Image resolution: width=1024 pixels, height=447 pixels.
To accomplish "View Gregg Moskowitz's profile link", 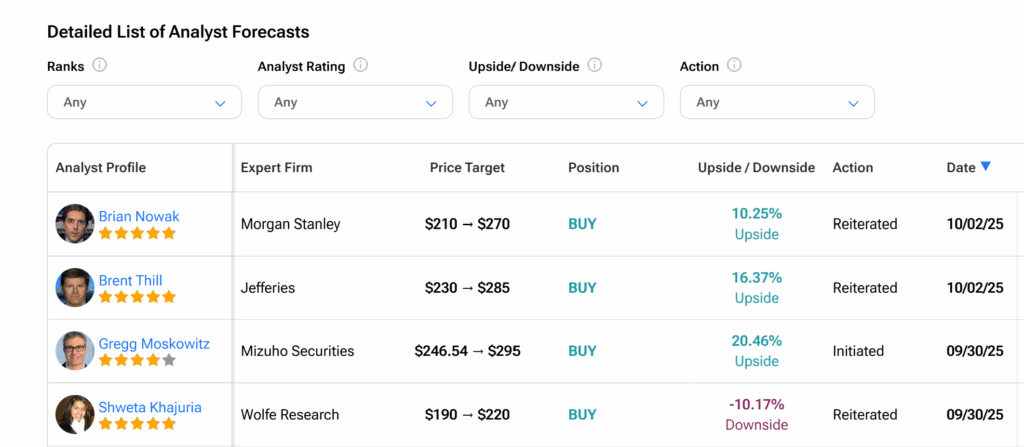I will click(x=154, y=343).
